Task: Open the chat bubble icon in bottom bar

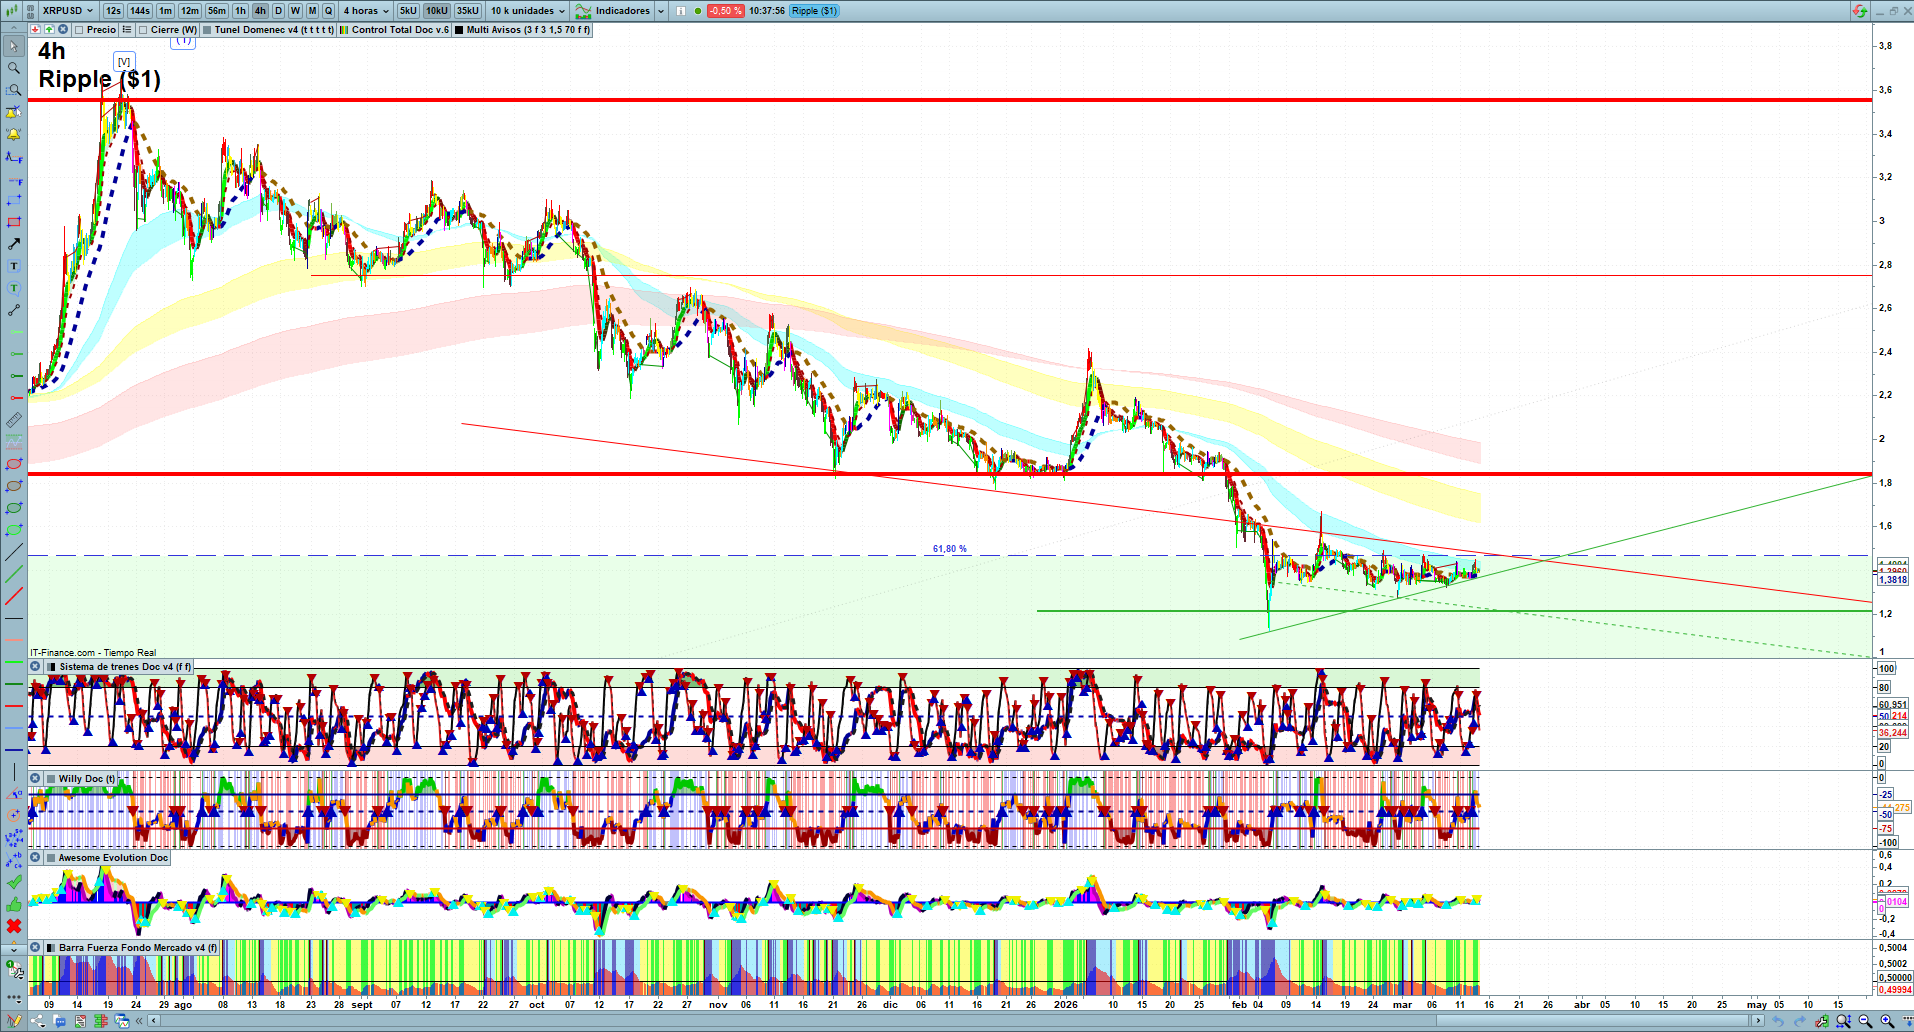Action: (x=59, y=1021)
